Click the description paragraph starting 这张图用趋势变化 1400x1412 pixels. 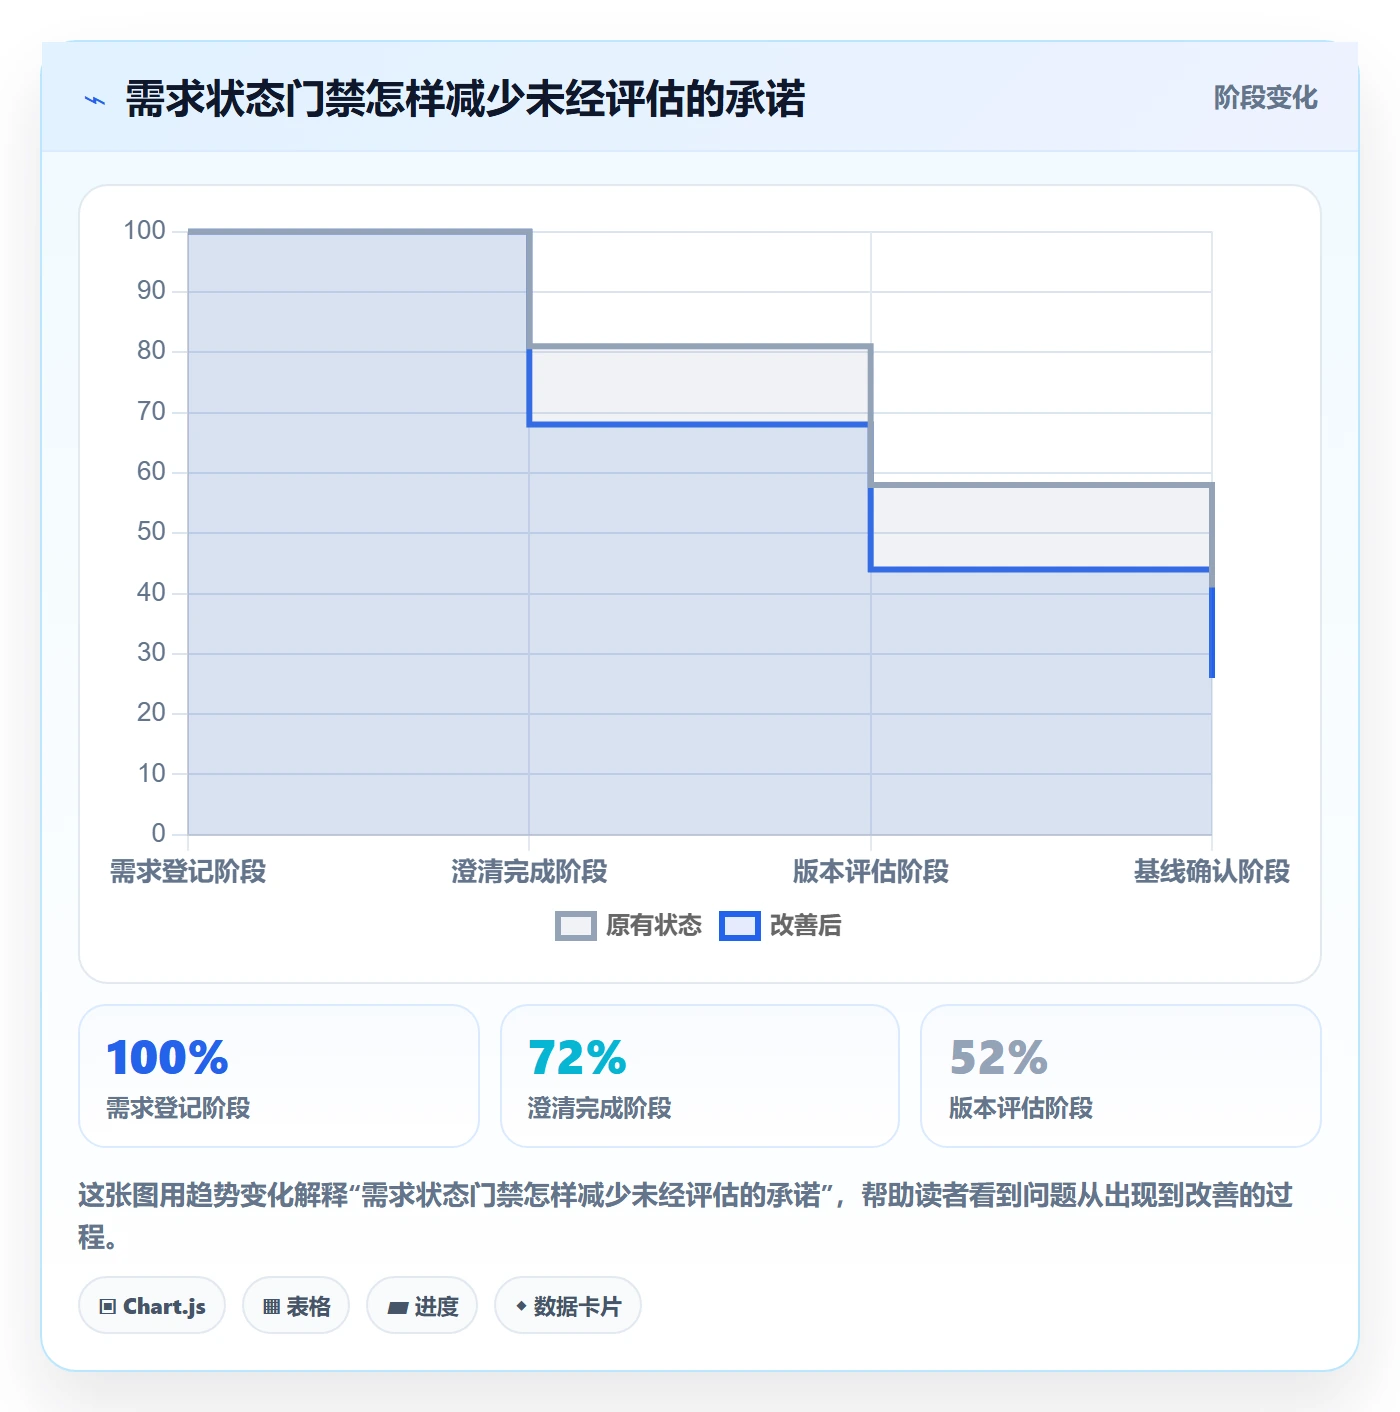(686, 1216)
